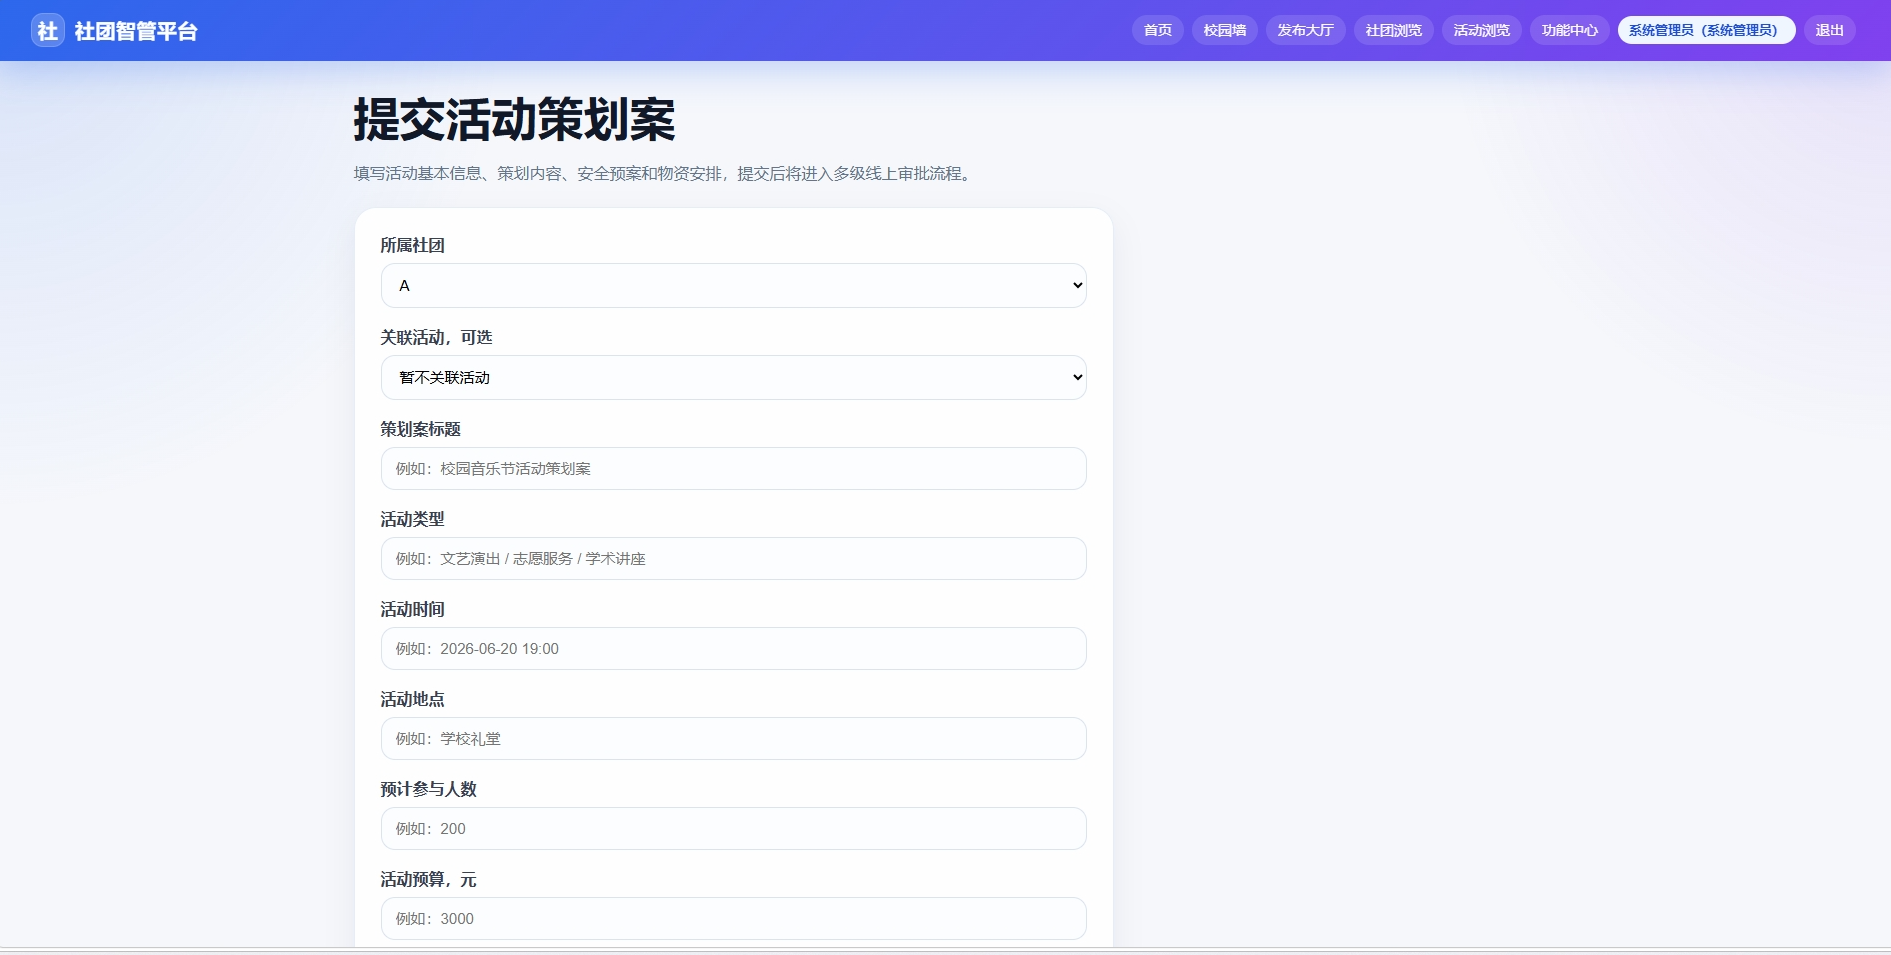Click the 社团智管平台 brand title

[x=136, y=31]
